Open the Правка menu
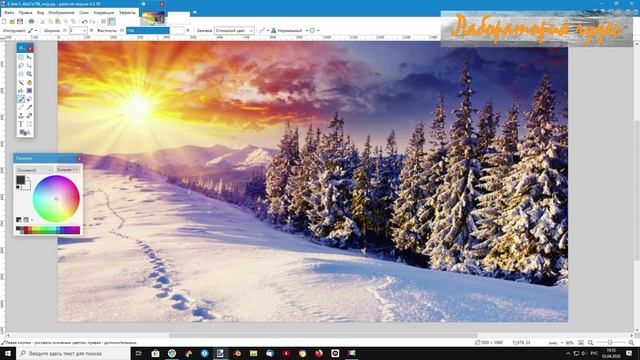 [x=25, y=13]
